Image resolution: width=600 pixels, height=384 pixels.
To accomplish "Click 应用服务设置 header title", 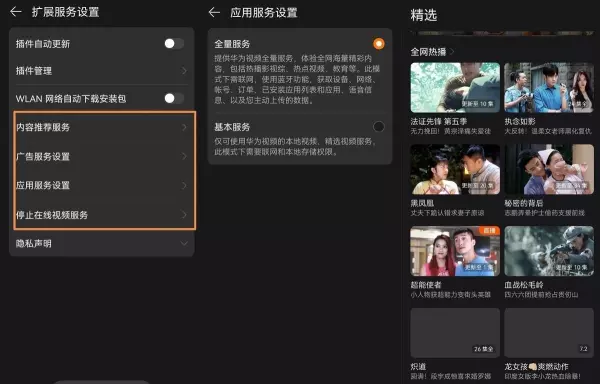I will tap(264, 13).
